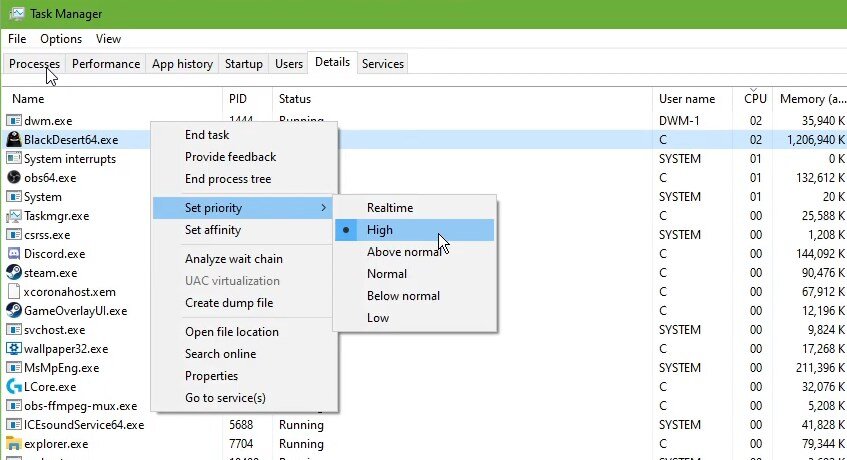Screen dimensions: 847x460
Task: Click the MsMpEng.exe icon
Action: tap(14, 368)
